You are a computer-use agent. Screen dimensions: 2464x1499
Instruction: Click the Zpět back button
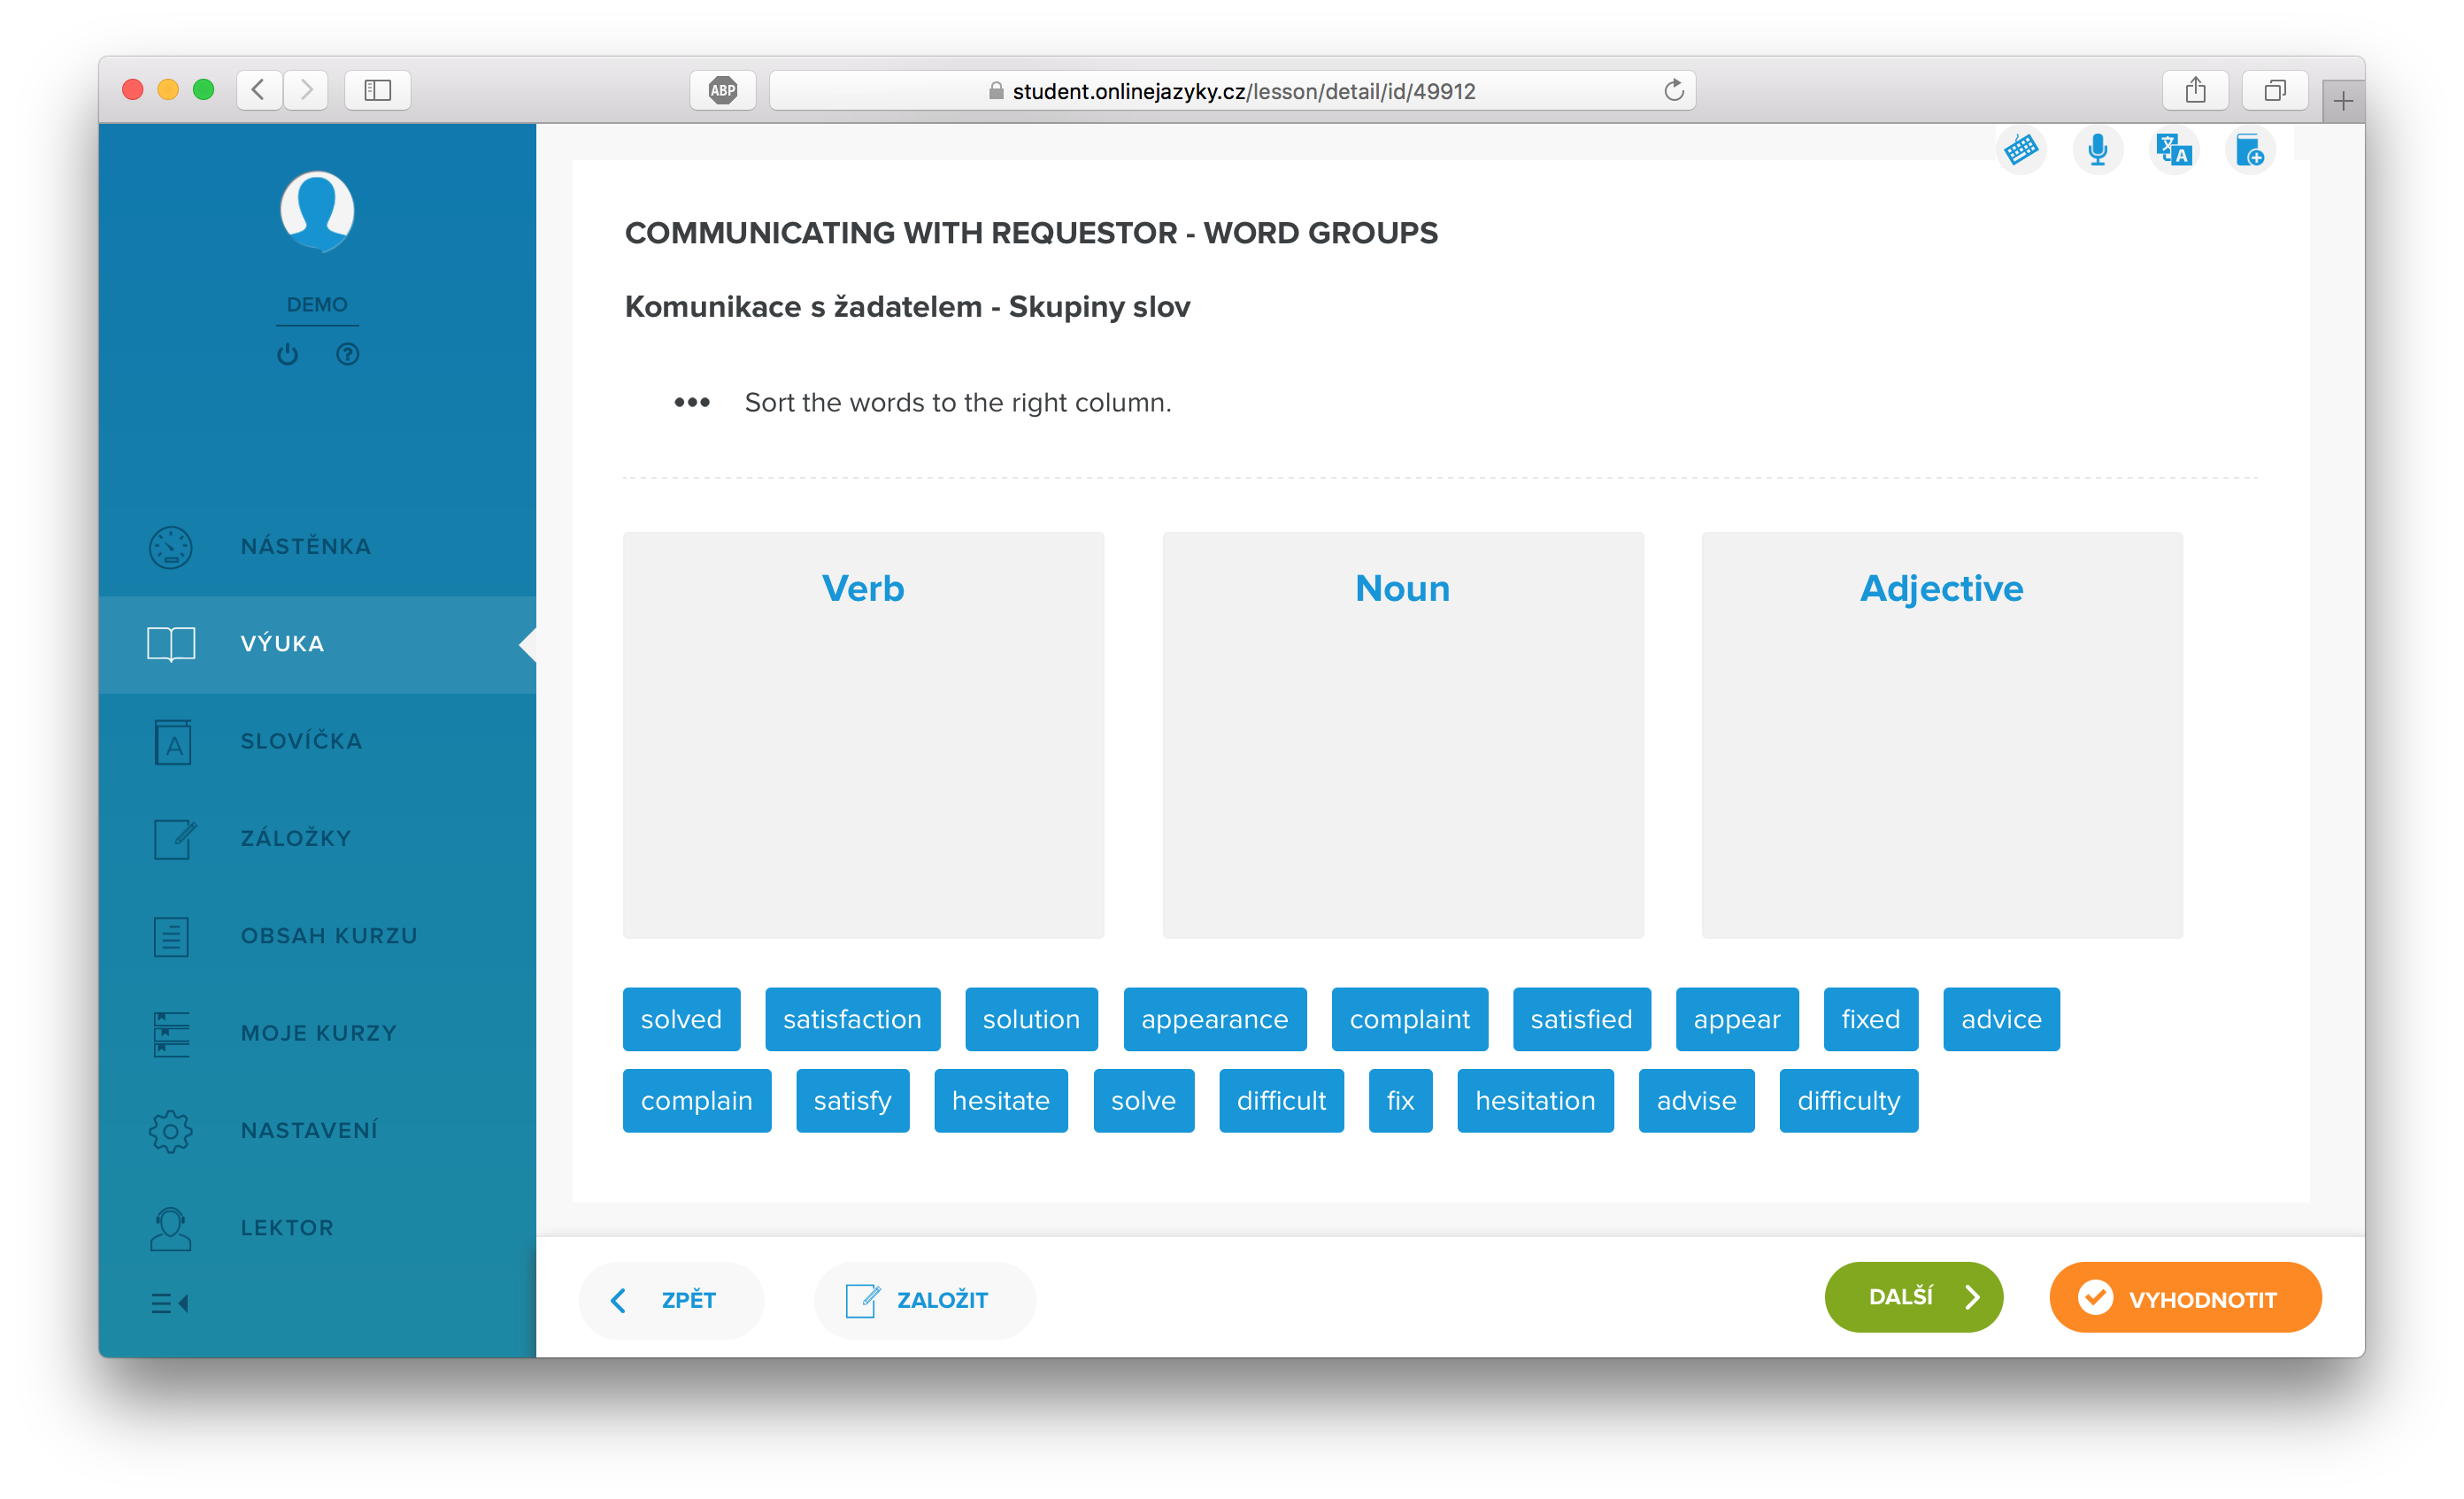[670, 1299]
